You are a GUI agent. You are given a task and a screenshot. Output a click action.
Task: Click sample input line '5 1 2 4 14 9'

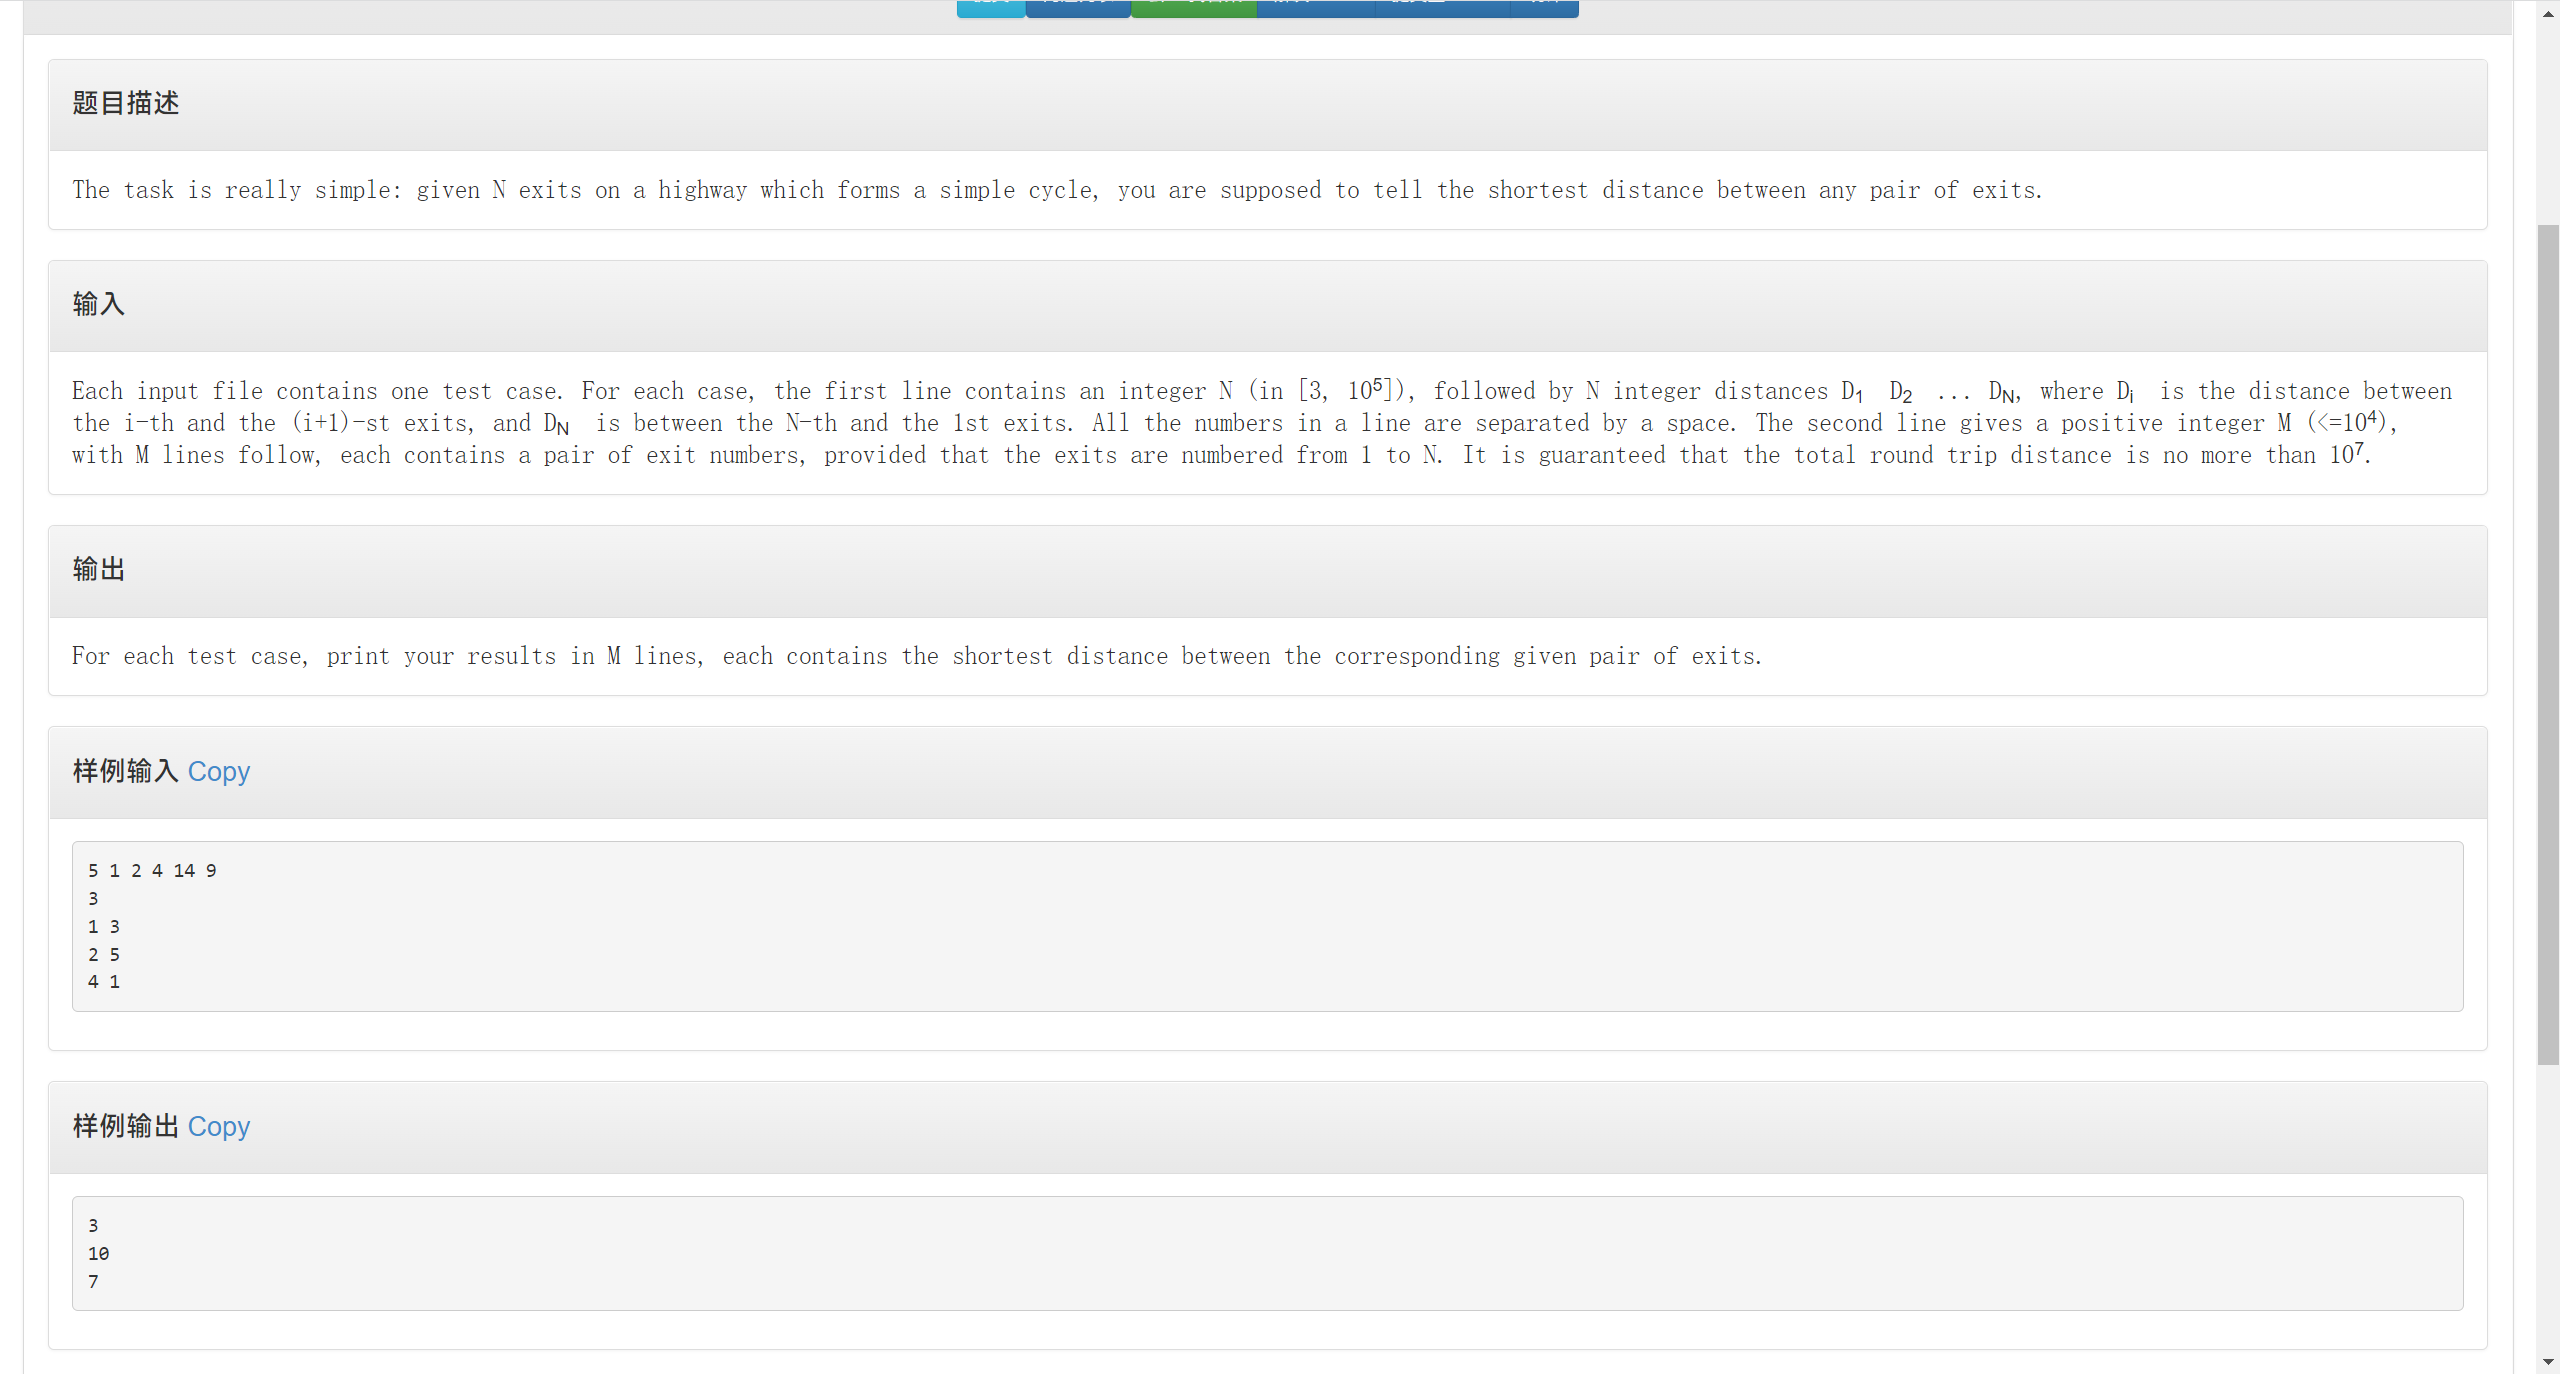(x=152, y=871)
